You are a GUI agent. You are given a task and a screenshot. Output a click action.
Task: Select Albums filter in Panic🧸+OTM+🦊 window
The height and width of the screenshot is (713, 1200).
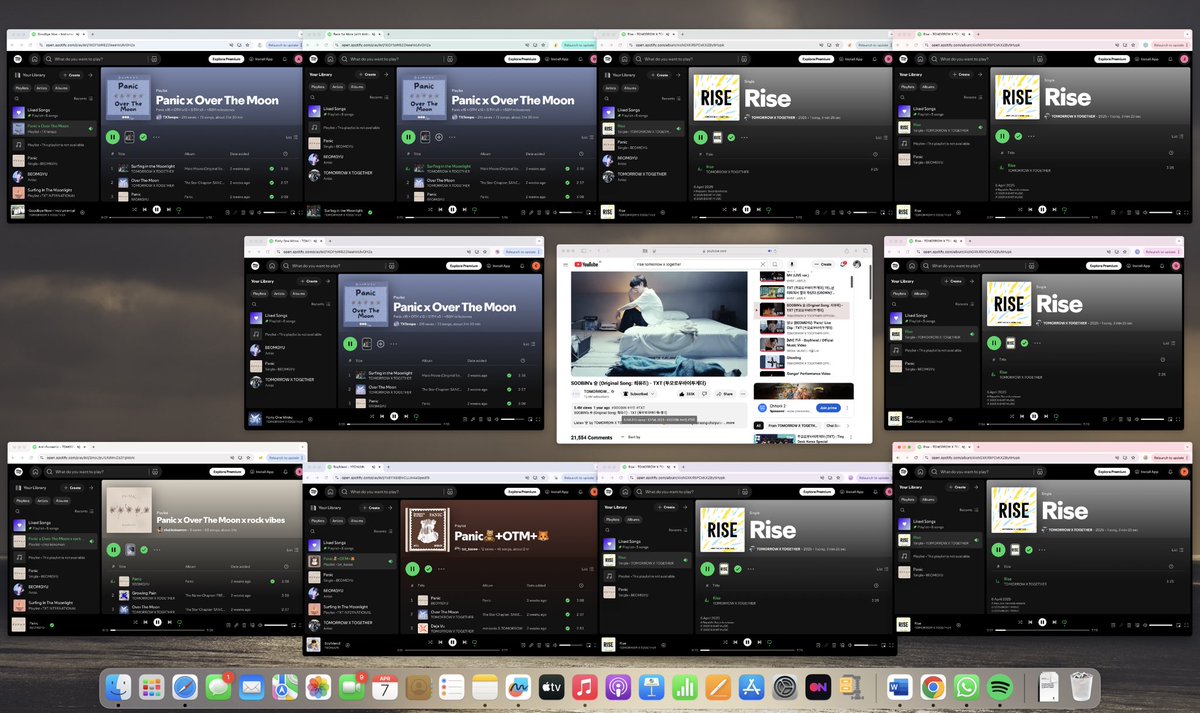[357, 521]
